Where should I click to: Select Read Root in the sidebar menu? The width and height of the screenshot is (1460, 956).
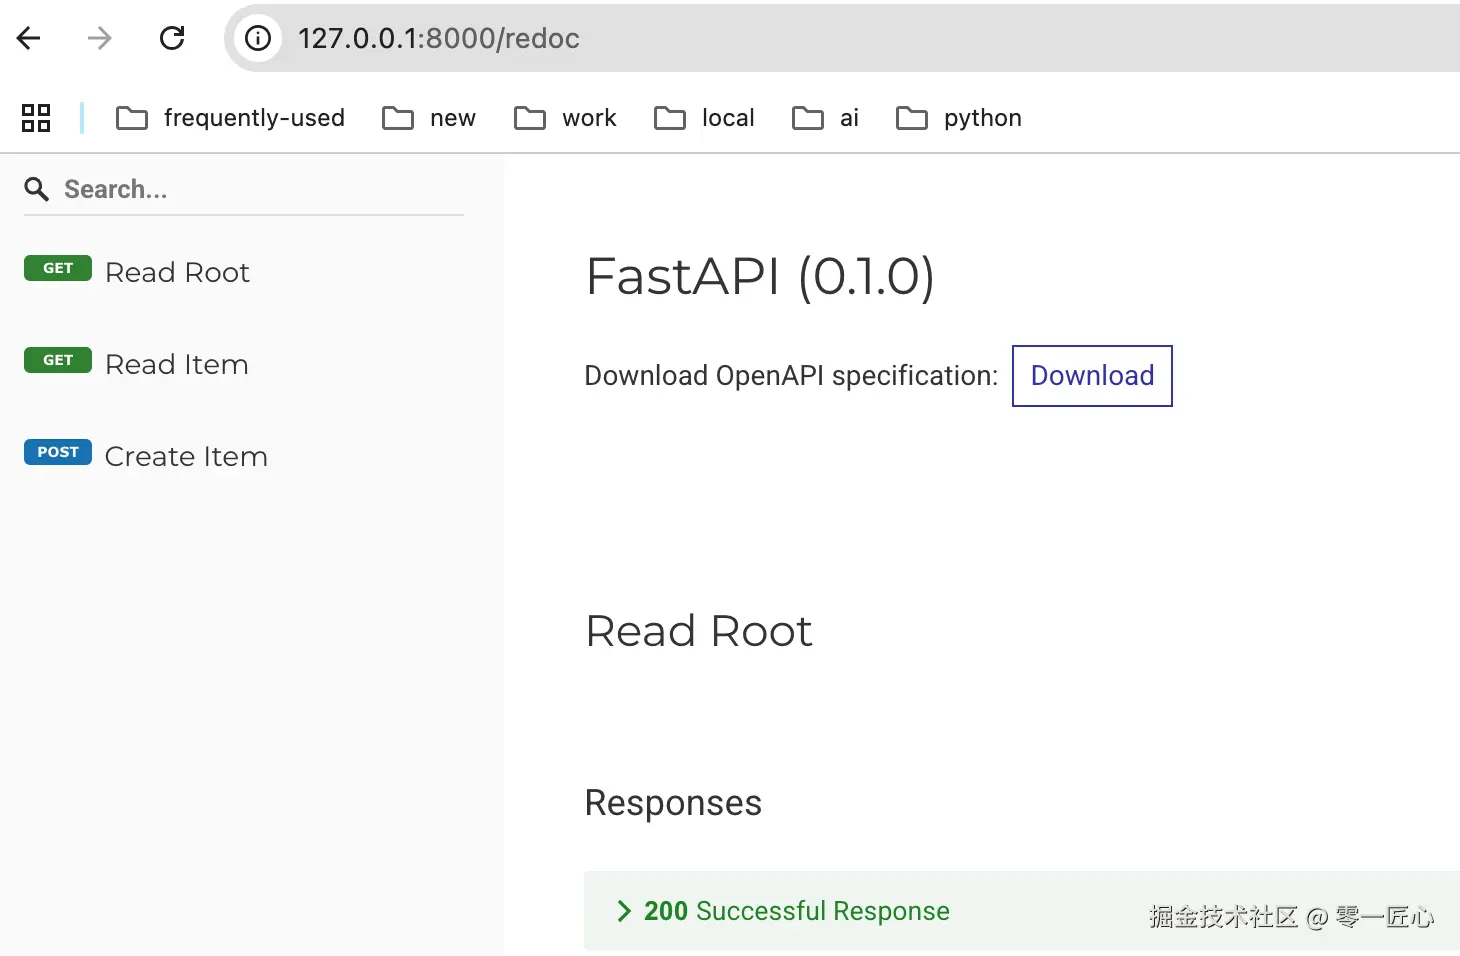click(177, 272)
